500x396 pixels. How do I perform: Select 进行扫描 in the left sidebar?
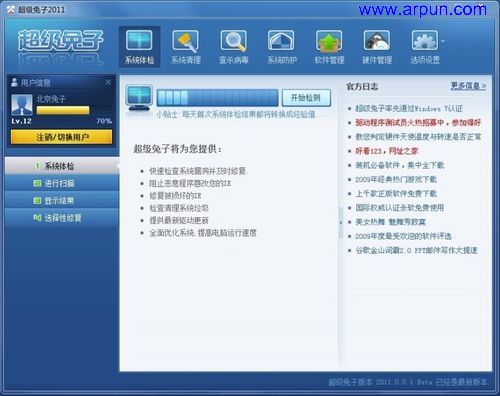click(62, 183)
